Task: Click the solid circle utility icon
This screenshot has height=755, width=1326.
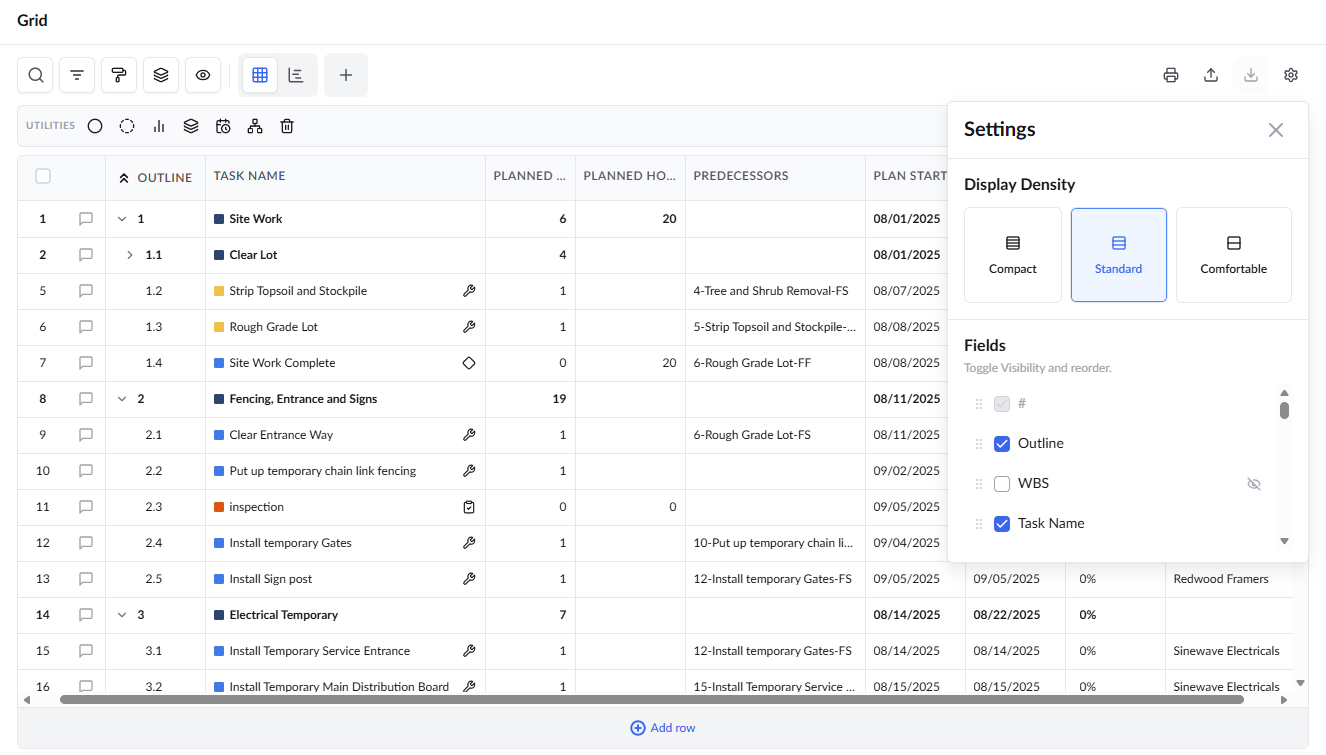Action: pos(95,126)
